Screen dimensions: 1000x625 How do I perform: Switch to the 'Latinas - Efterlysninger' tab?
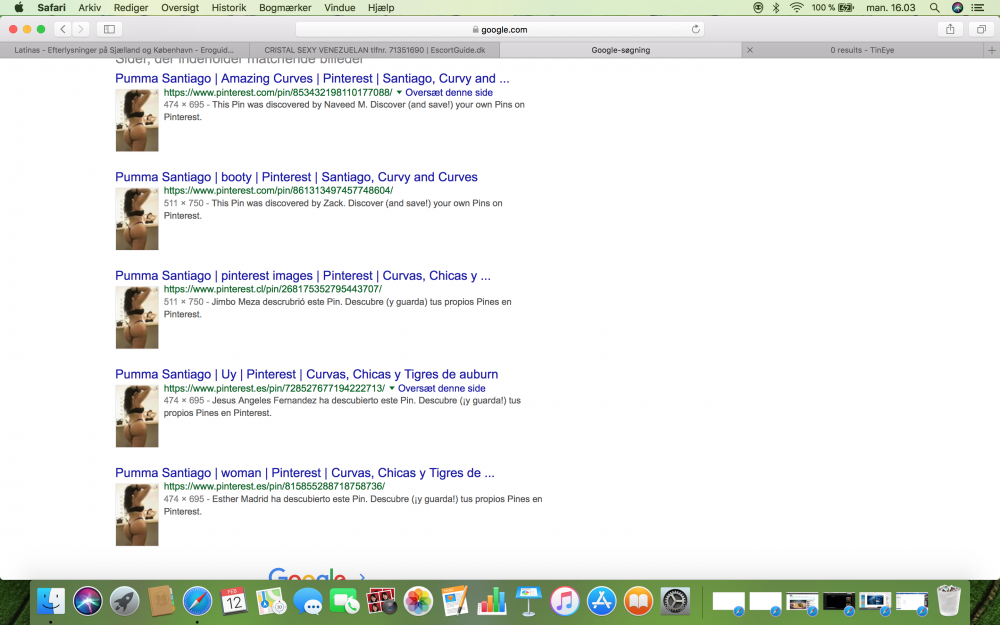124,50
